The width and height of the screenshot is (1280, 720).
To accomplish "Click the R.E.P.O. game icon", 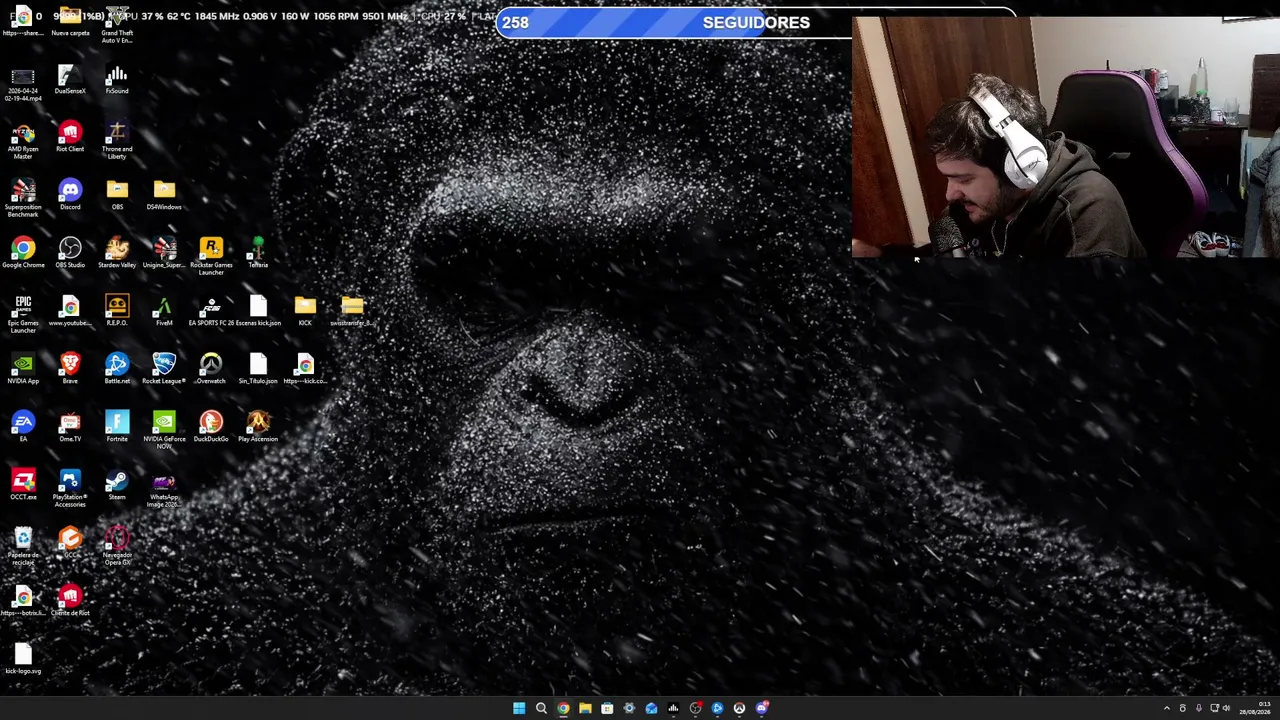I will (117, 308).
